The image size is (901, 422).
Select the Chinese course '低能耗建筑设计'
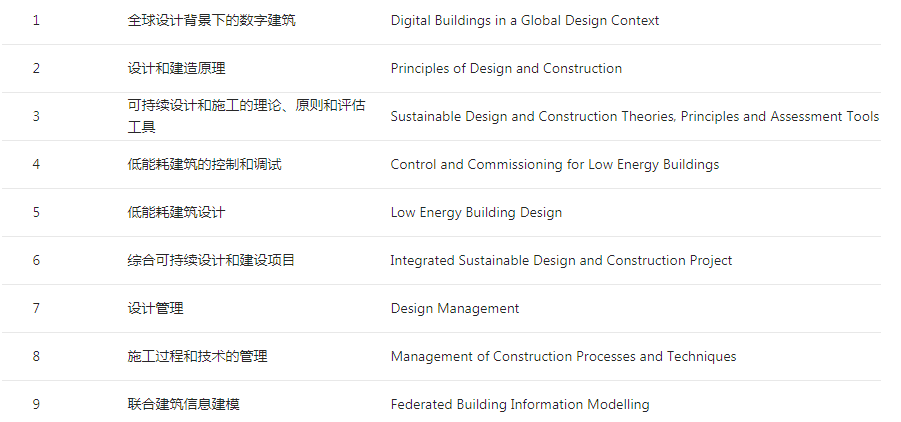tap(176, 213)
